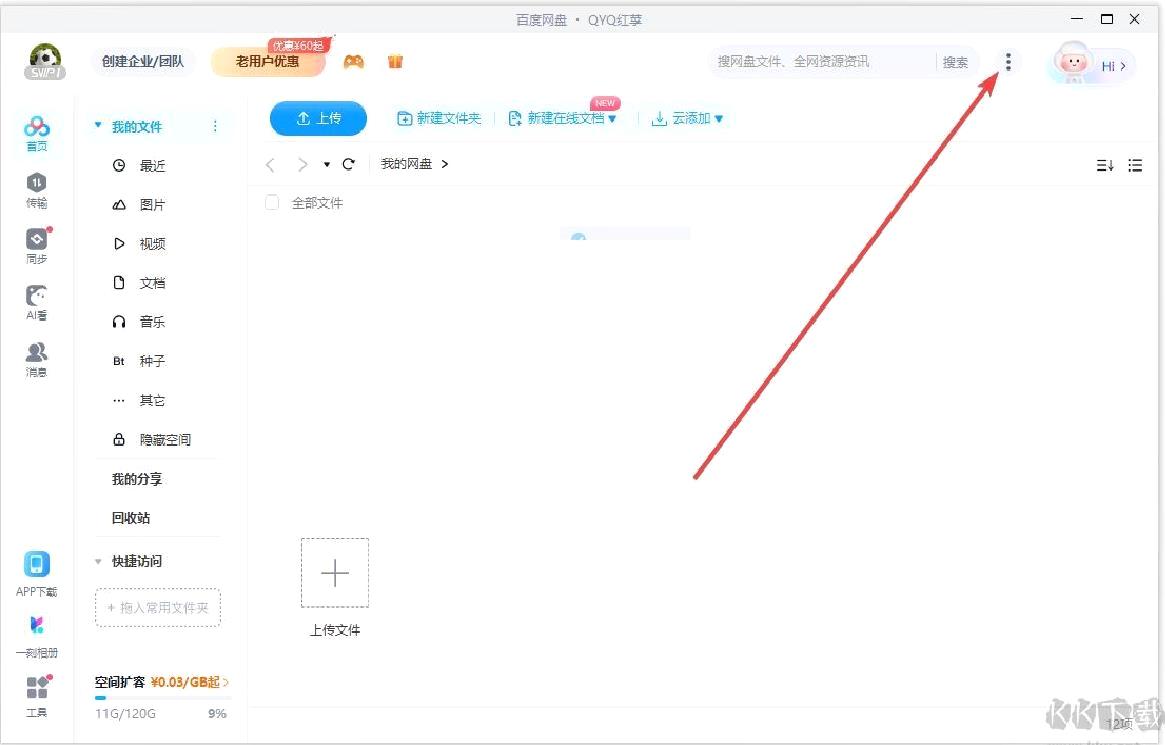This screenshot has height=745, width=1165.
Task: Go forward with the right arrow
Action: (302, 164)
